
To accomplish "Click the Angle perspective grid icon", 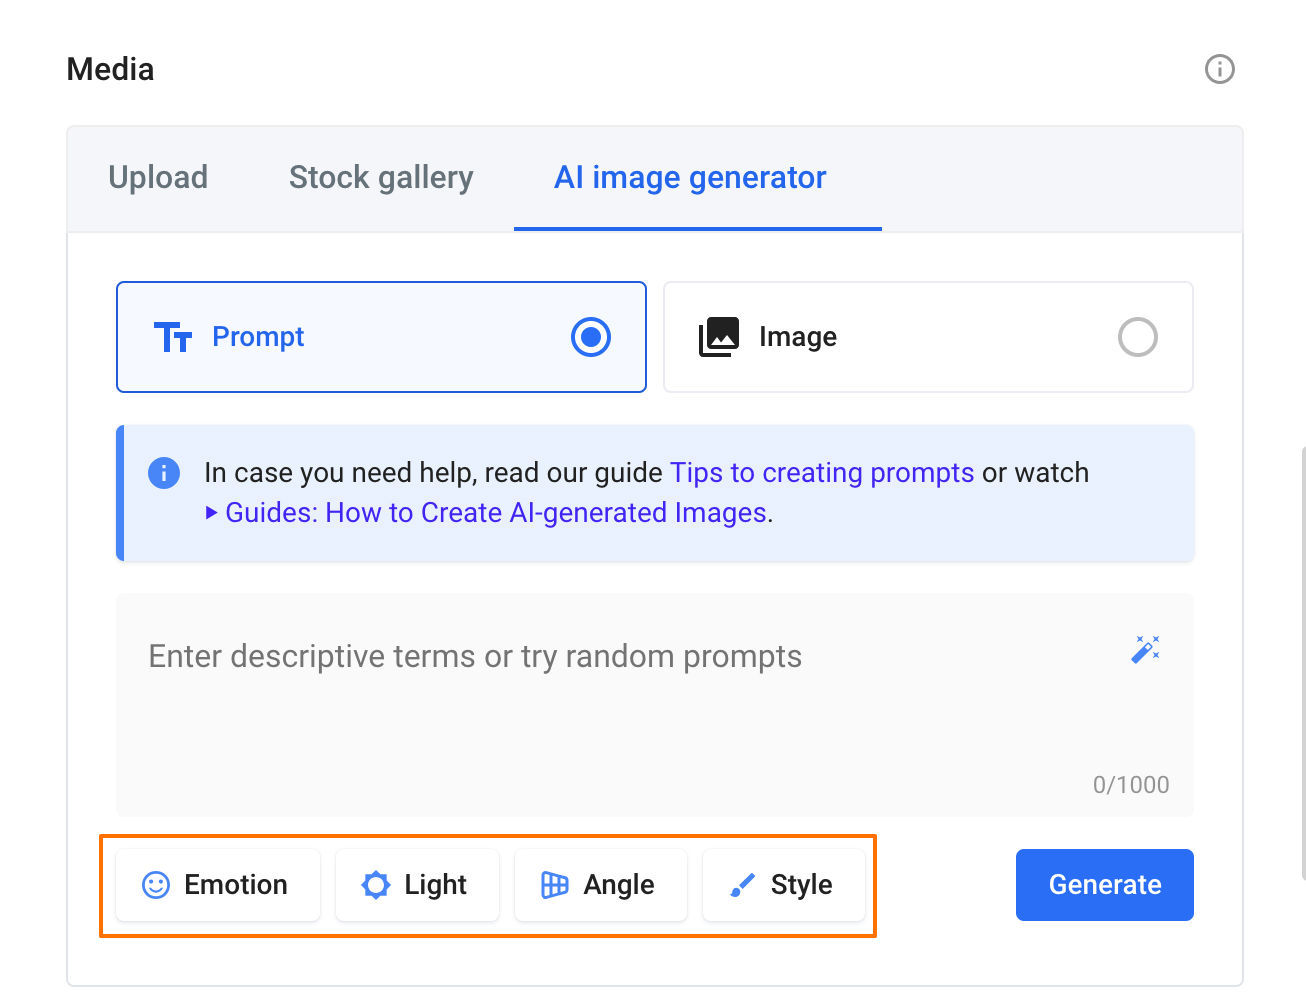I will point(555,885).
